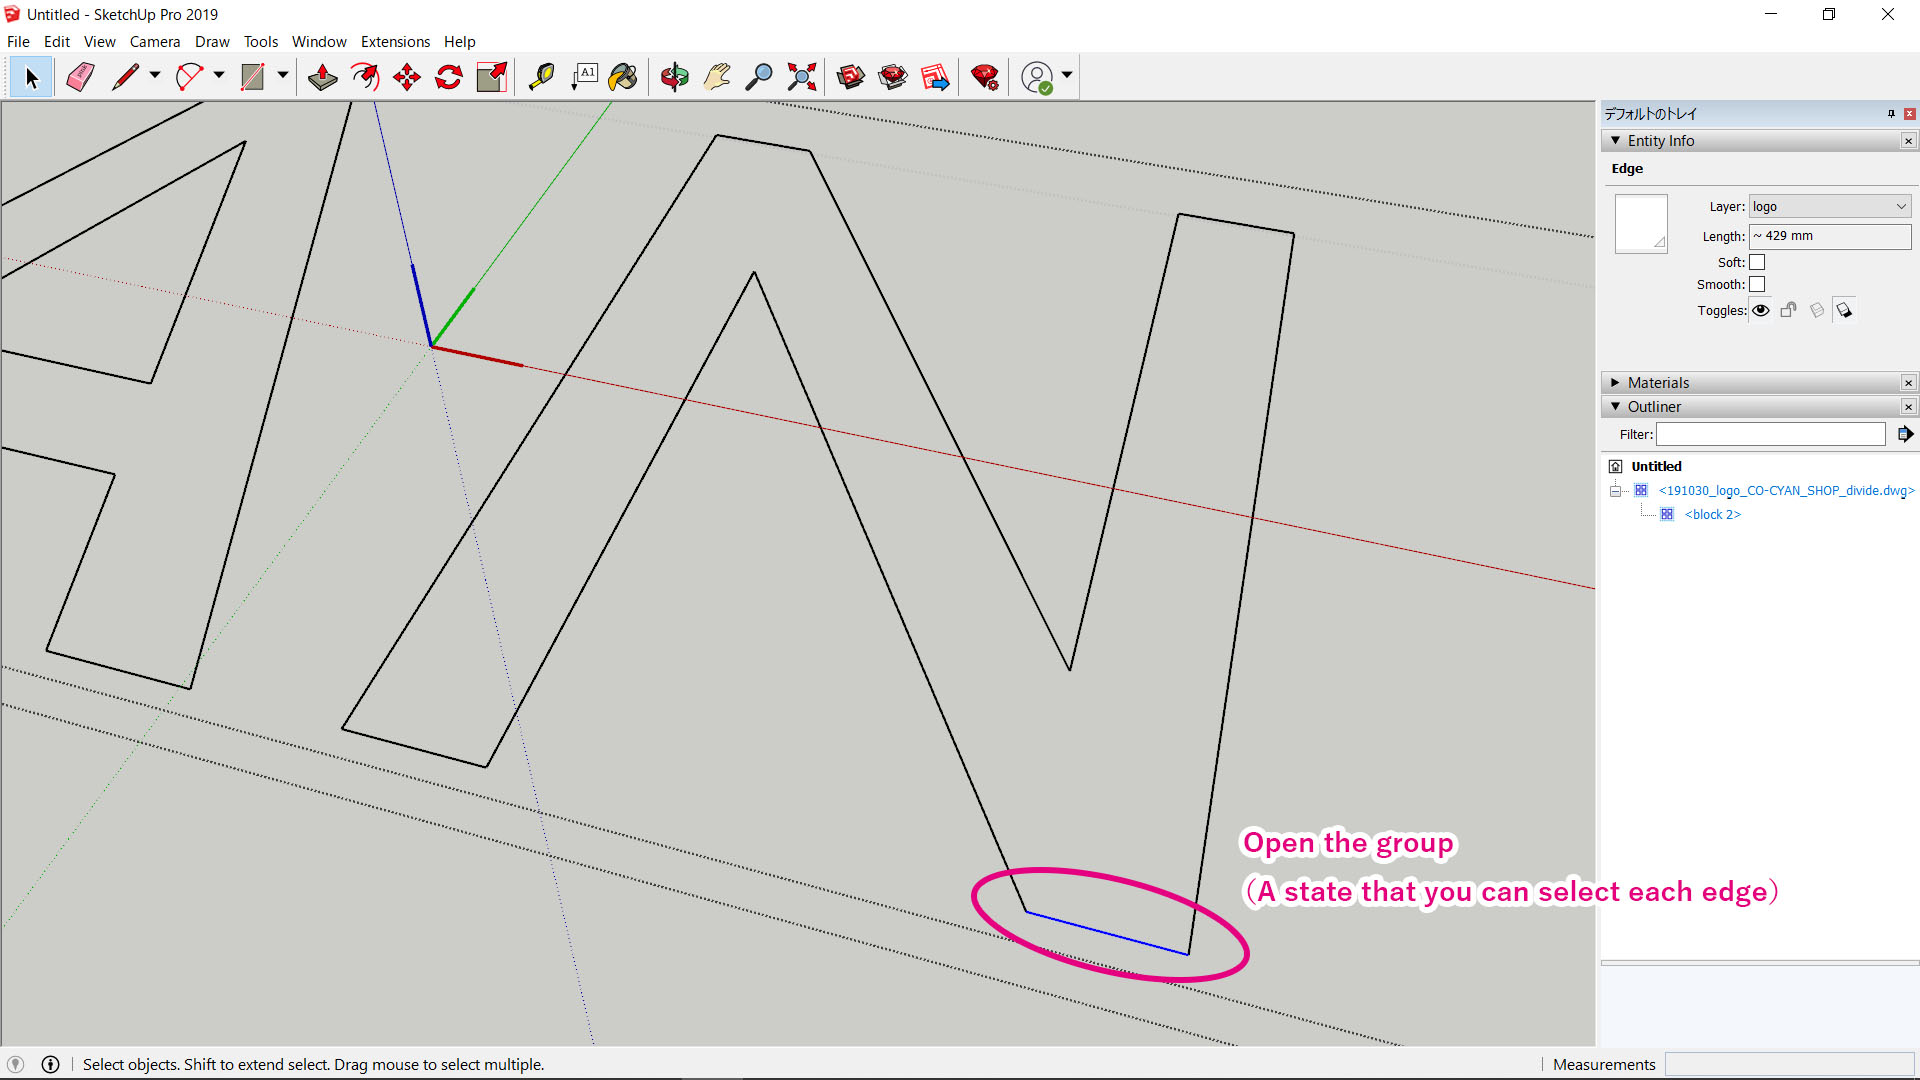Open the Help menu
The width and height of the screenshot is (1920, 1080).
[460, 42]
